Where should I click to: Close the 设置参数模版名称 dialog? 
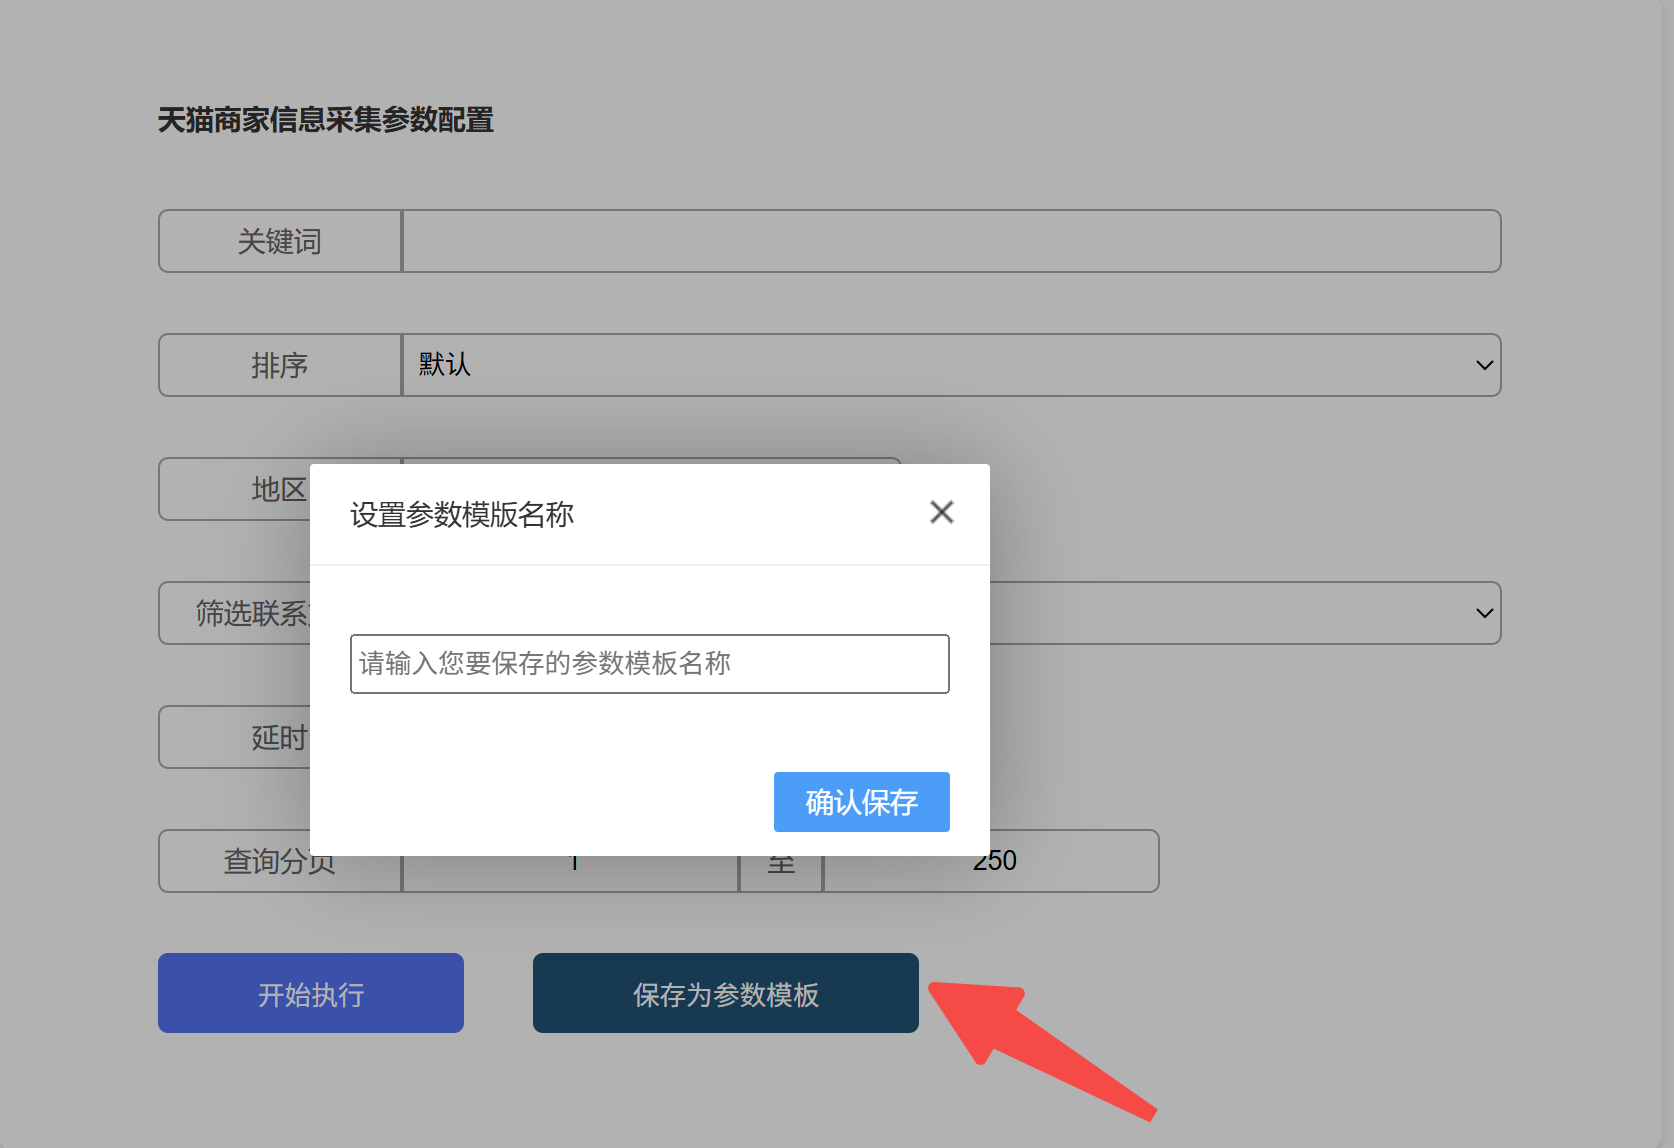point(941,512)
